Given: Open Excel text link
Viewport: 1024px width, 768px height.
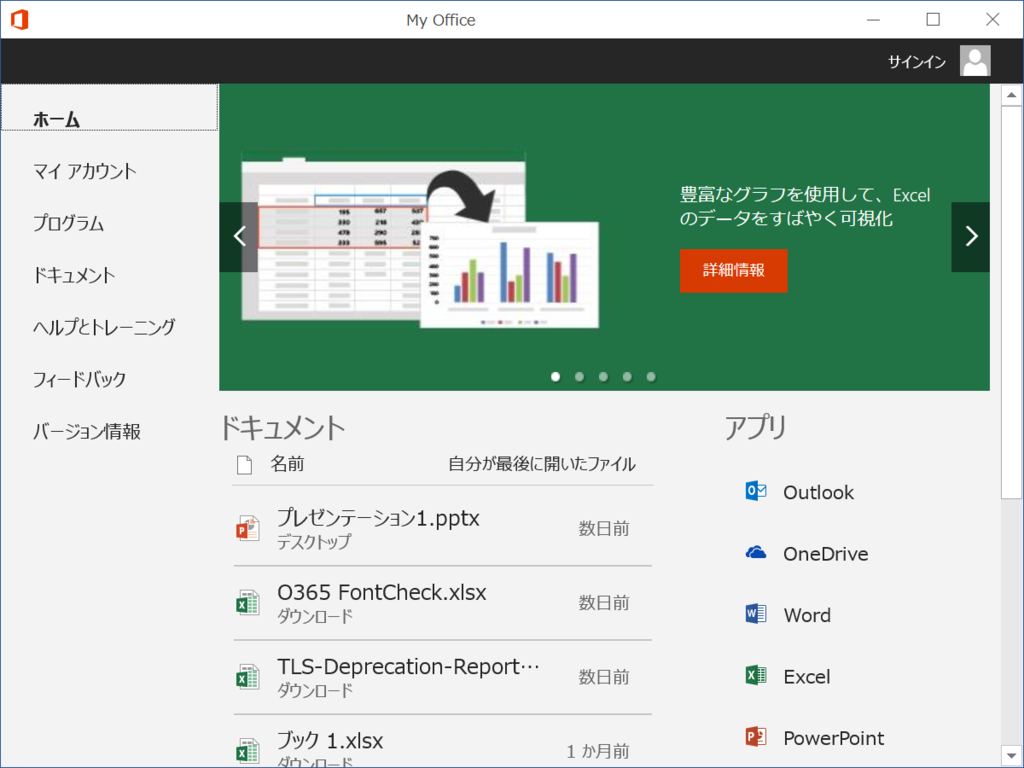Looking at the screenshot, I should point(807,677).
